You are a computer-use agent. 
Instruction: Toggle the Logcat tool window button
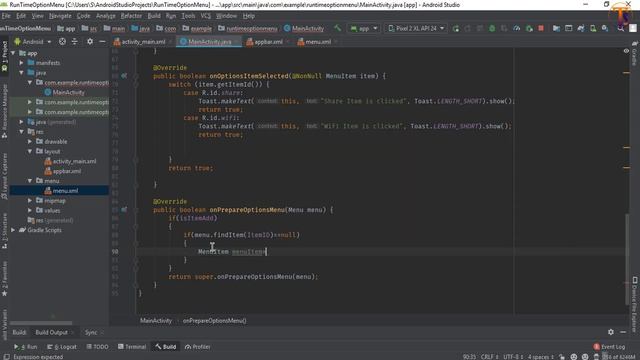62,347
